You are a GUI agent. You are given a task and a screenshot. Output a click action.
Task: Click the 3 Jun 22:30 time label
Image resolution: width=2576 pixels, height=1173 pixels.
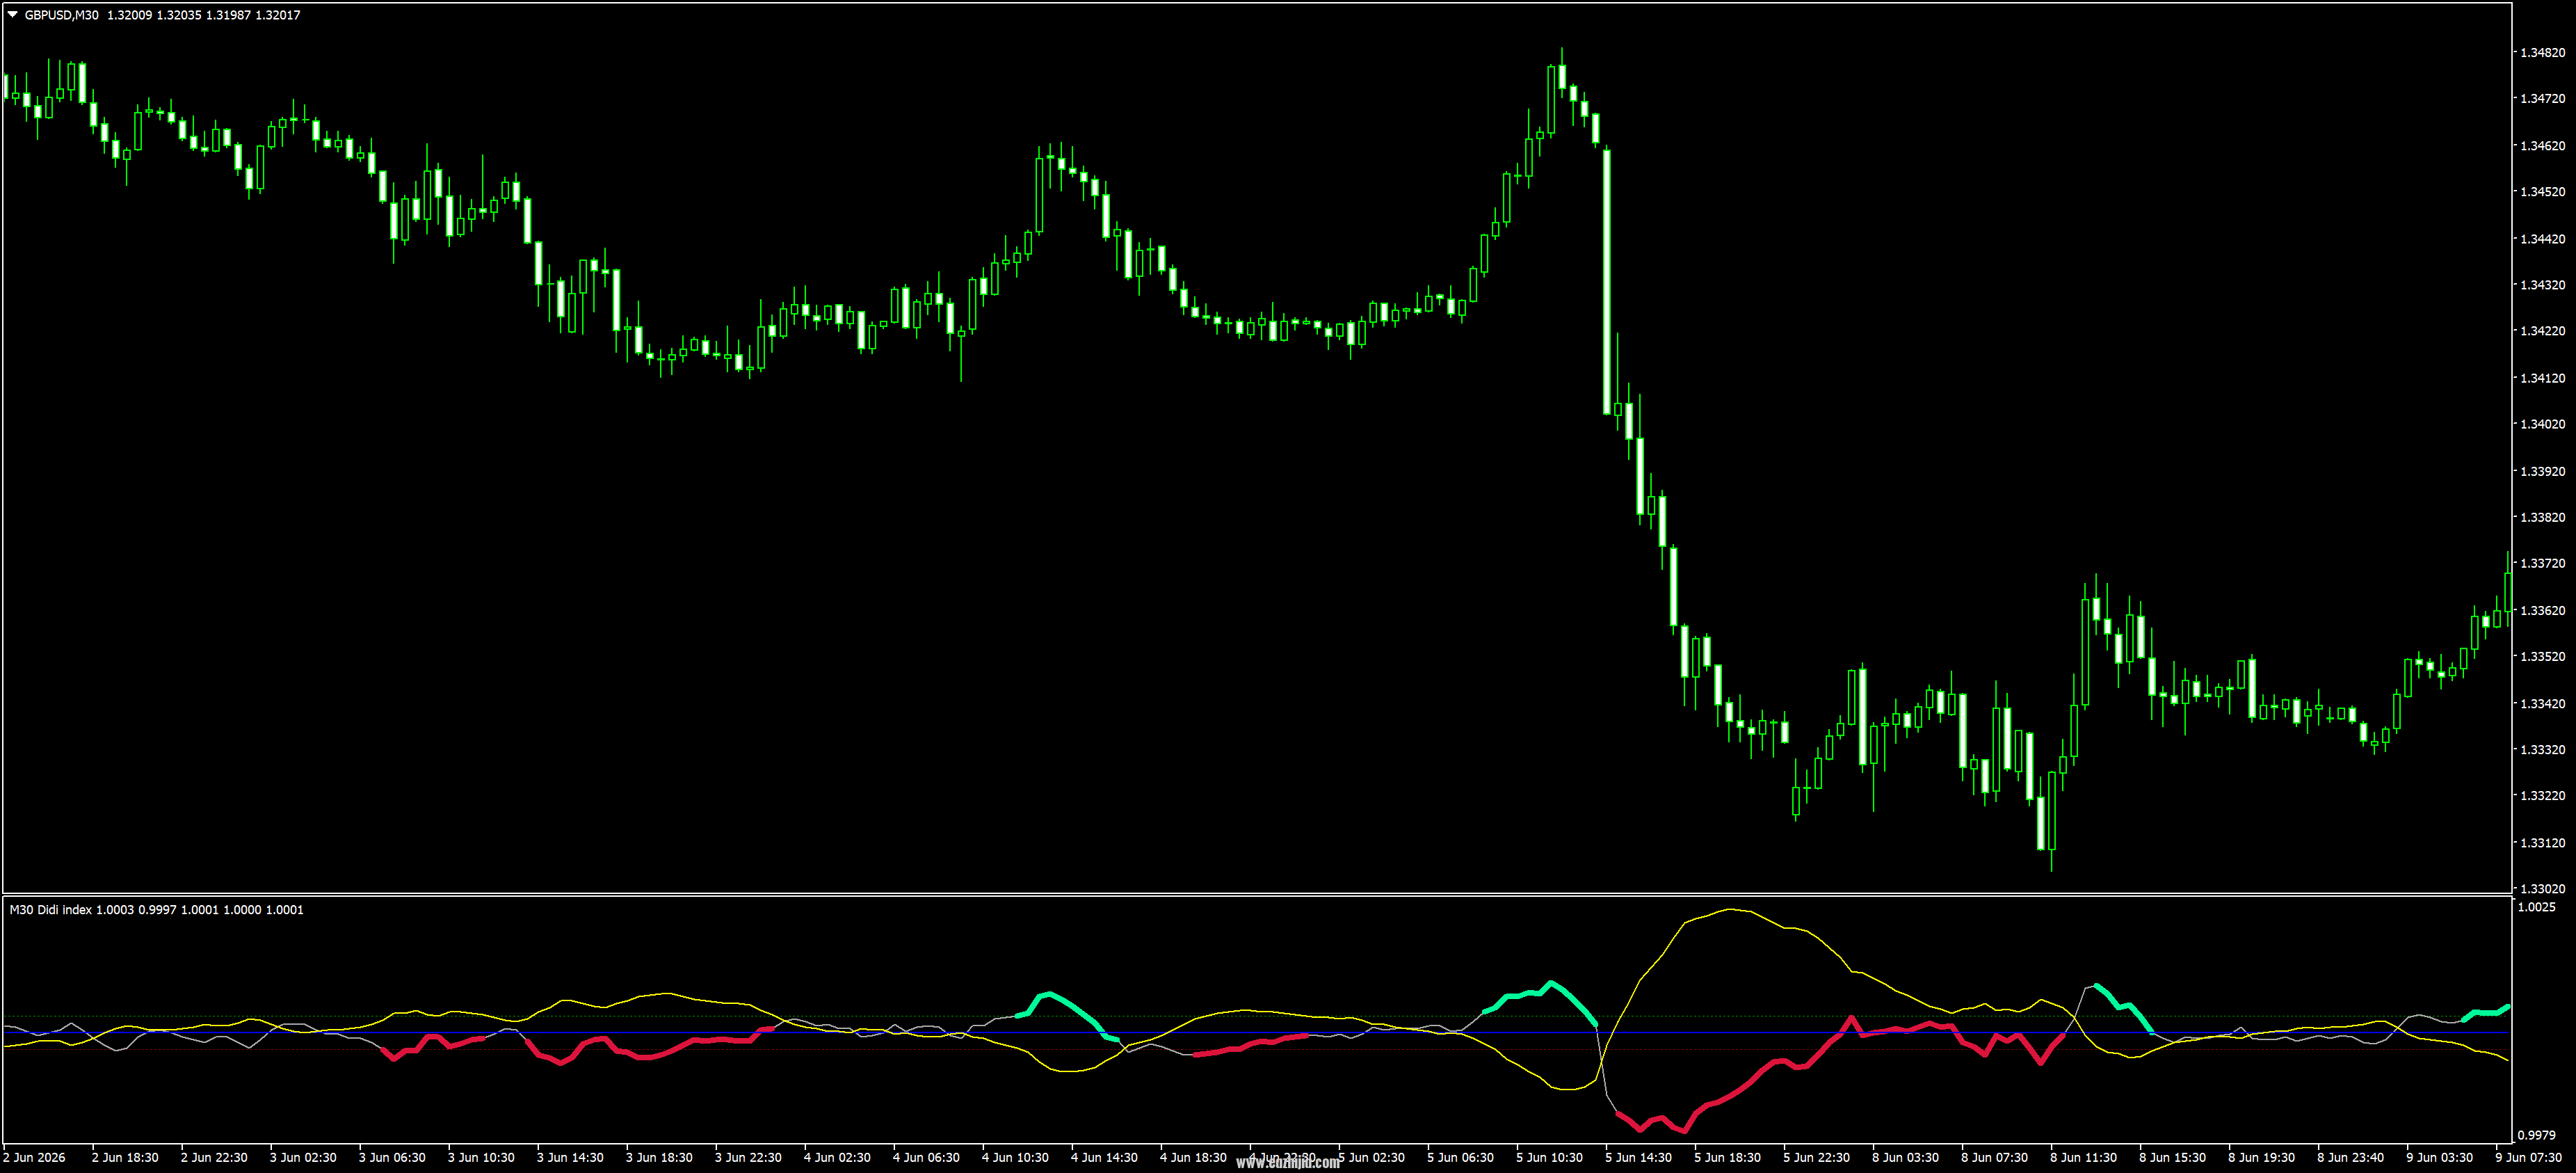[x=748, y=1157]
